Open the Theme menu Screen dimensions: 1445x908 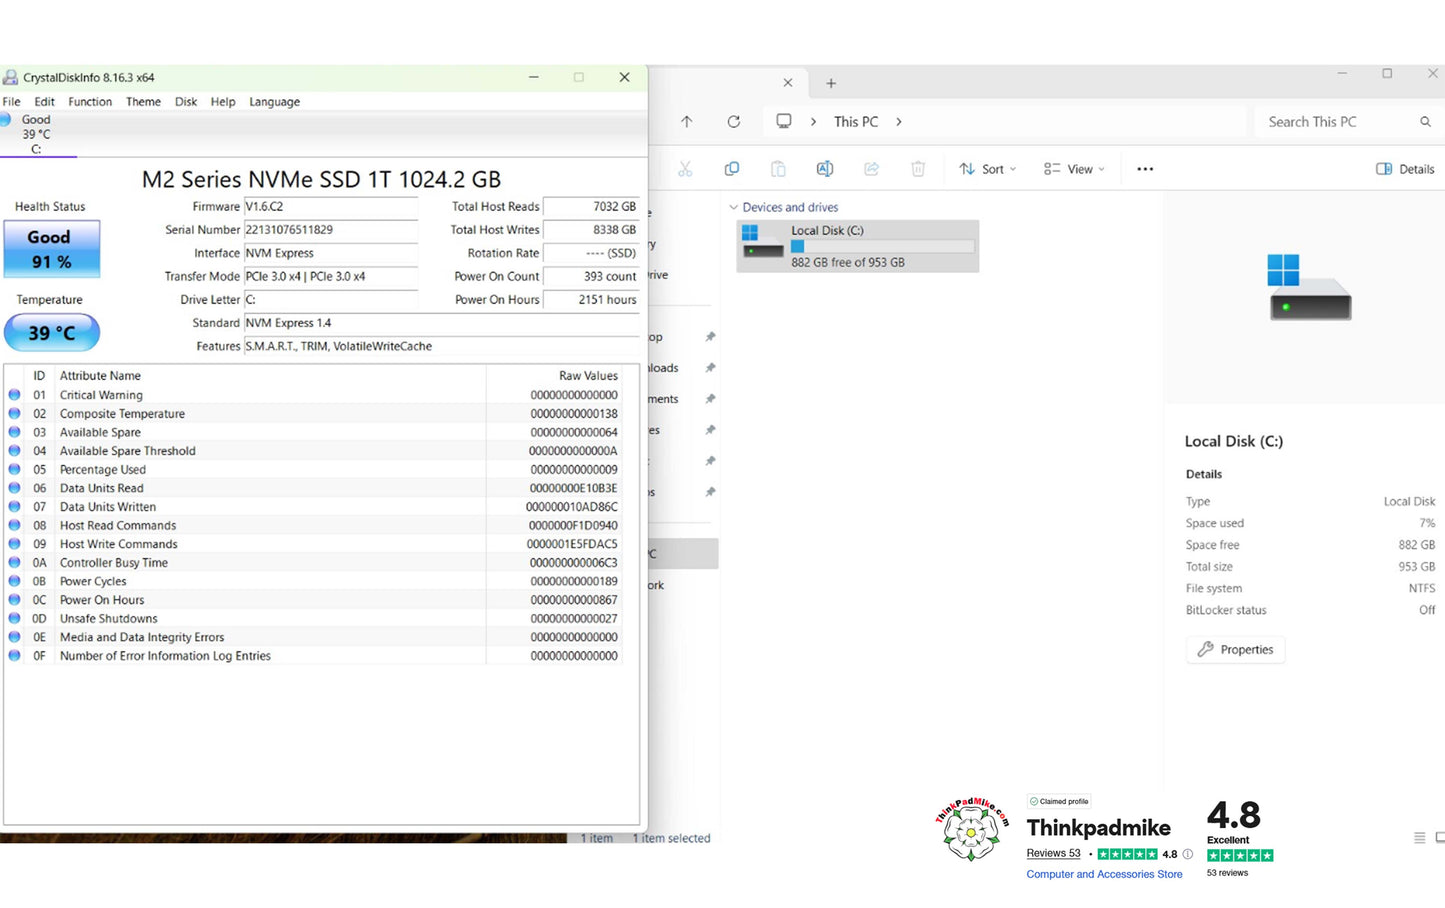[x=143, y=102]
